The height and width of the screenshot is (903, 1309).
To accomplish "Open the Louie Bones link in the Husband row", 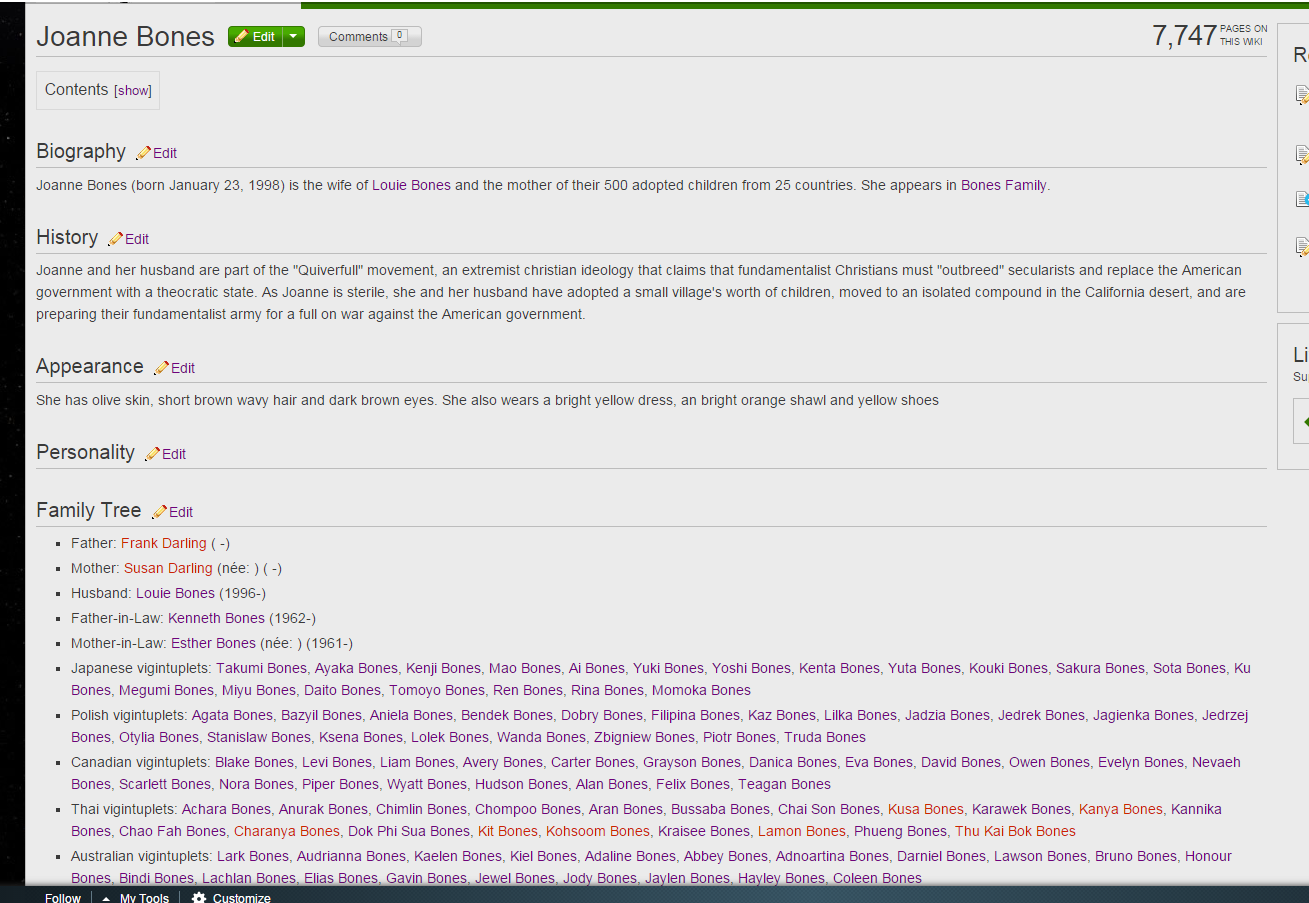I will pyautogui.click(x=176, y=593).
